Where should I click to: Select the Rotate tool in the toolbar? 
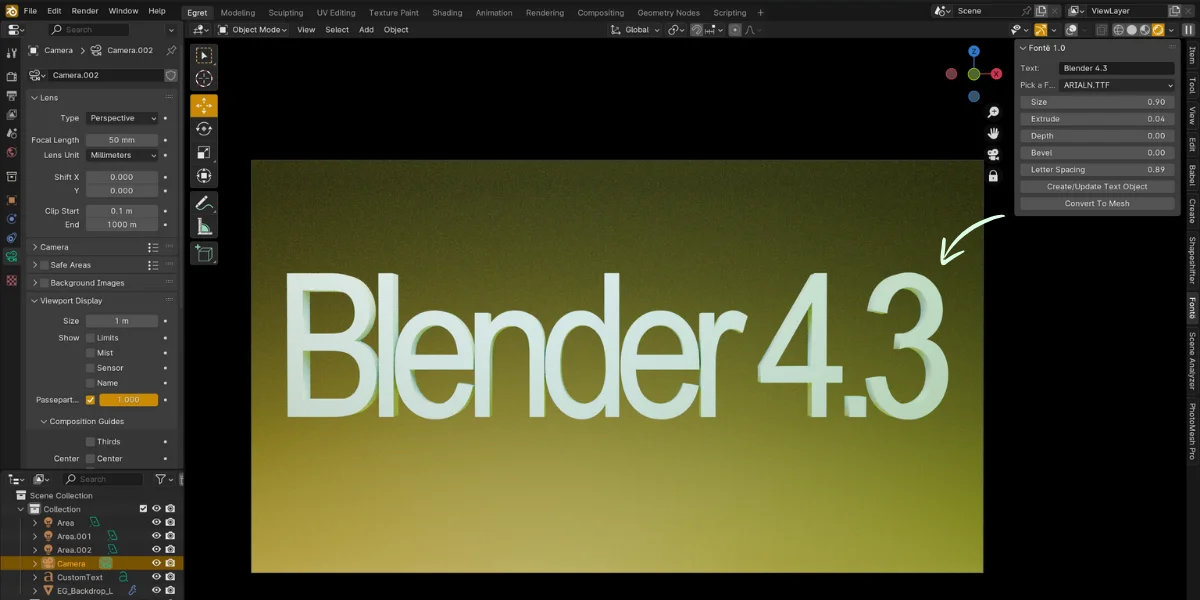tap(204, 128)
